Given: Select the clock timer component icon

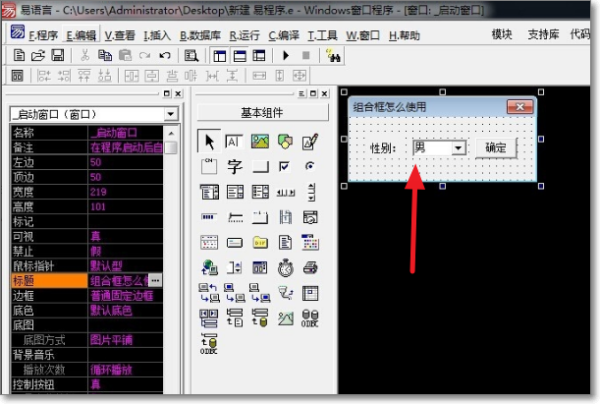Looking at the screenshot, I should pyautogui.click(x=285, y=268).
